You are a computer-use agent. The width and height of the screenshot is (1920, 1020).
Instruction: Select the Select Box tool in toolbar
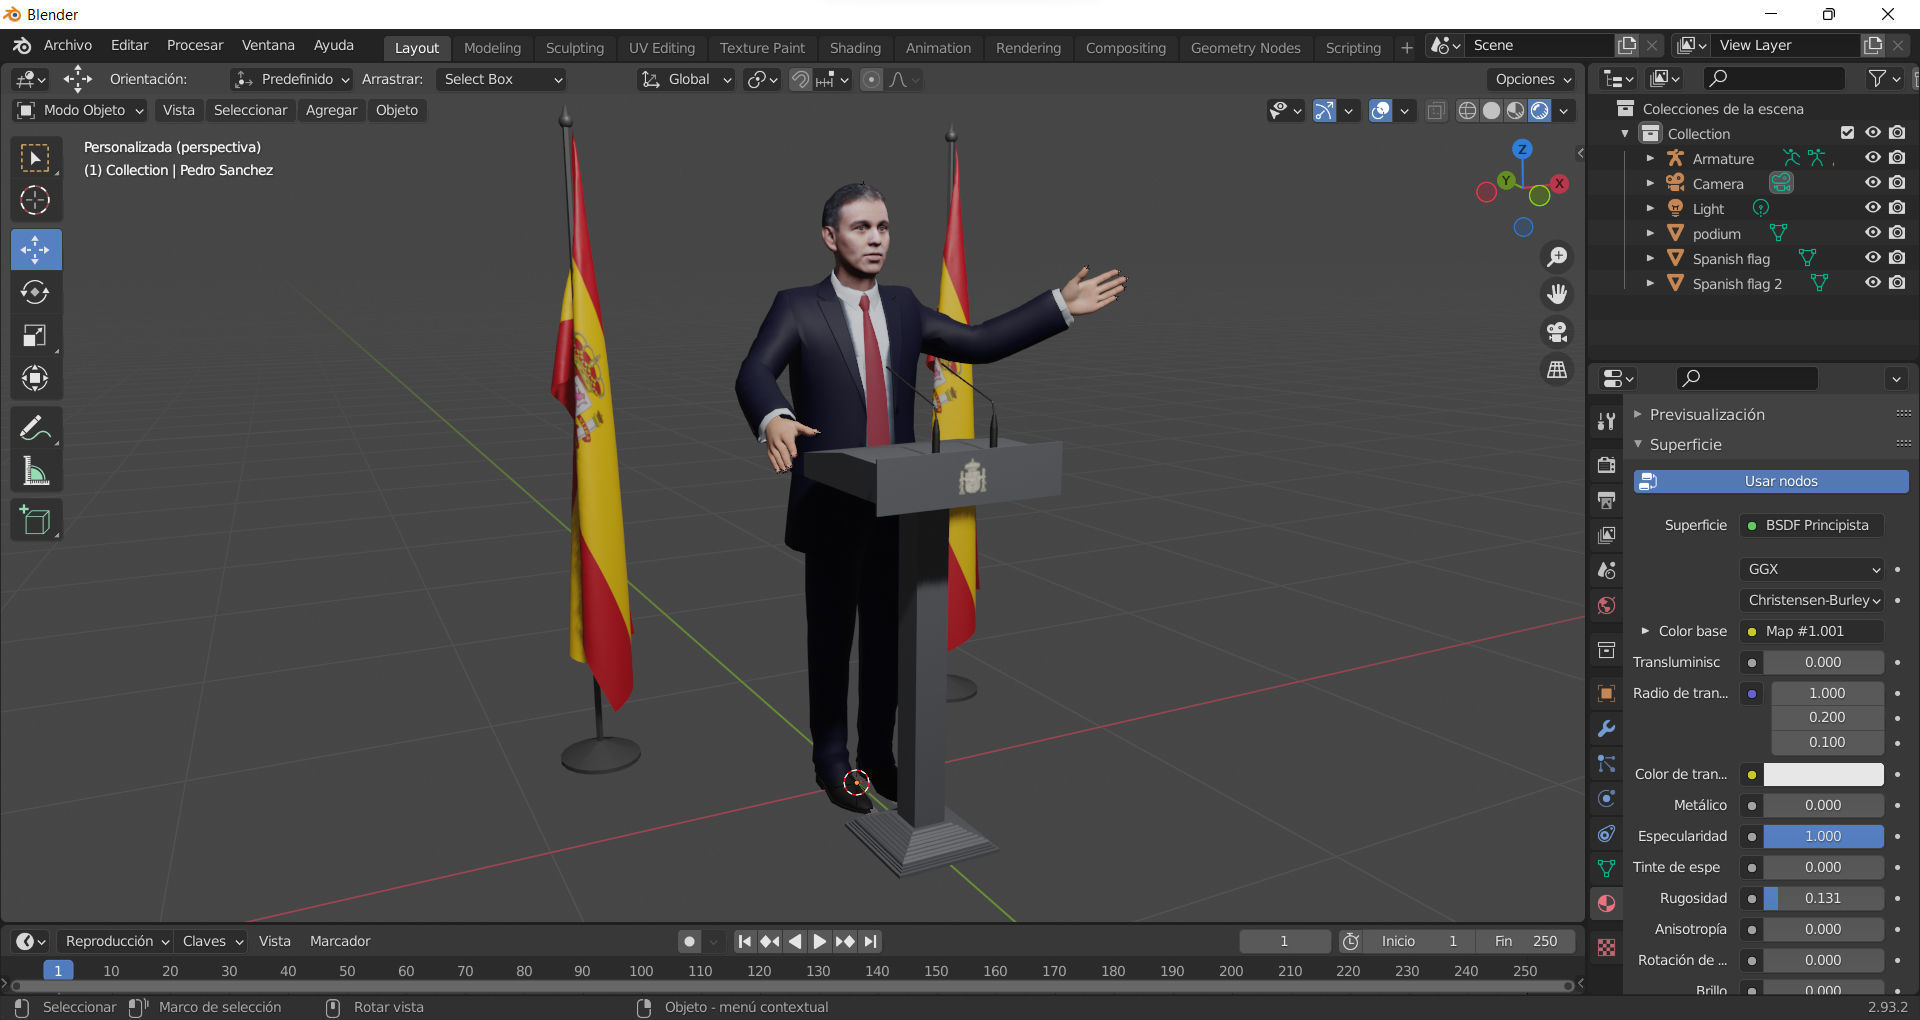[x=35, y=159]
